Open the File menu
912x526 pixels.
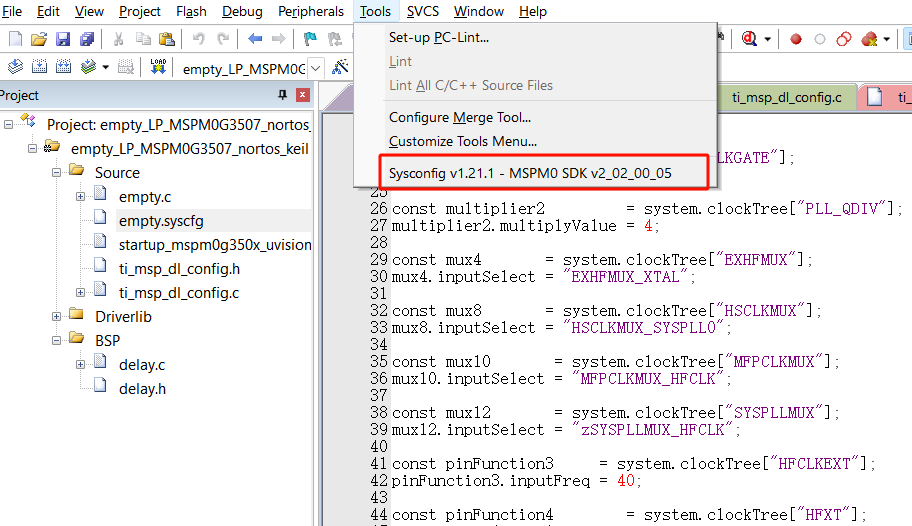pos(11,11)
